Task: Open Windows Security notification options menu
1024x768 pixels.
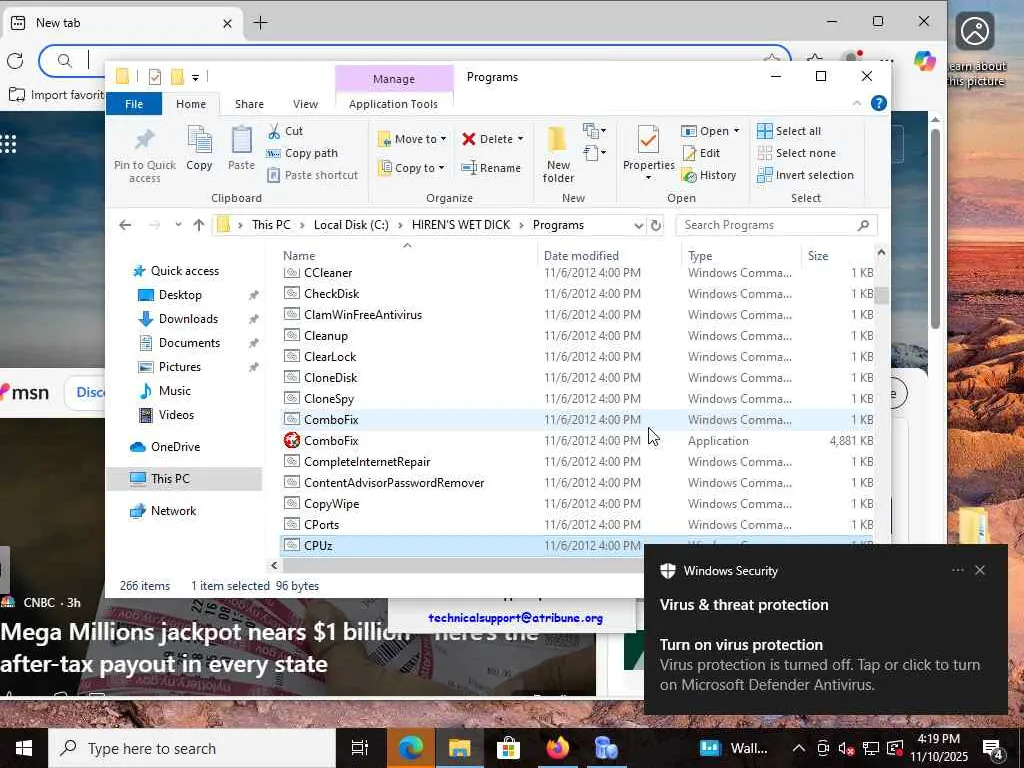Action: (x=957, y=570)
